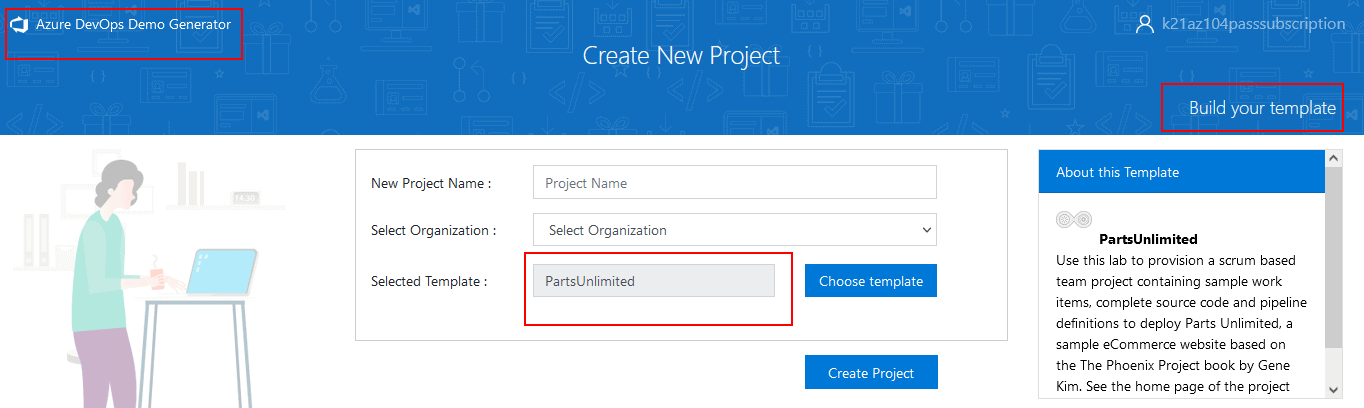Click the Create Project button
Screen dimensions: 1364x408
point(871,372)
